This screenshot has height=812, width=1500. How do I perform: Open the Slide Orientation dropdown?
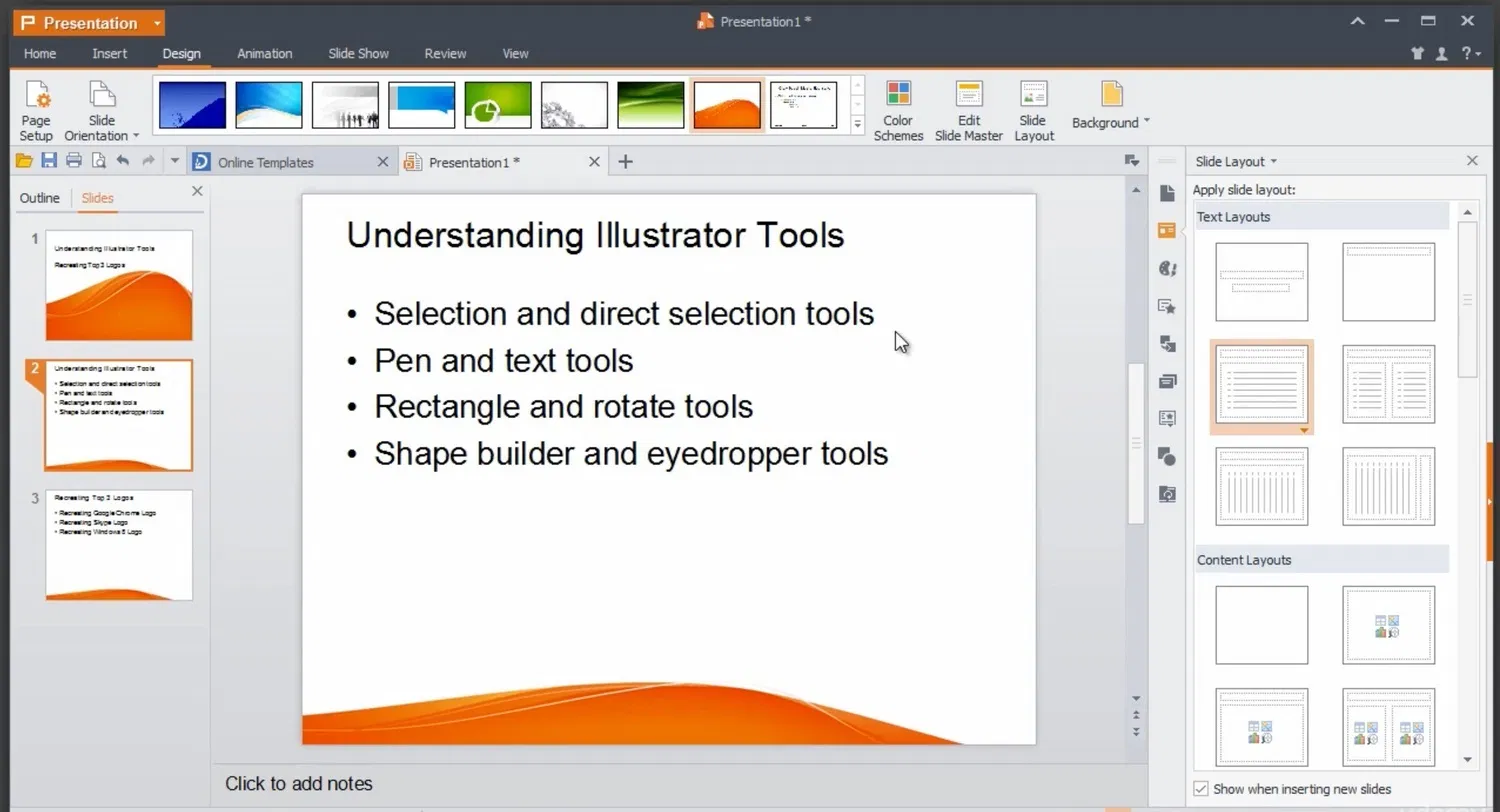[x=136, y=136]
